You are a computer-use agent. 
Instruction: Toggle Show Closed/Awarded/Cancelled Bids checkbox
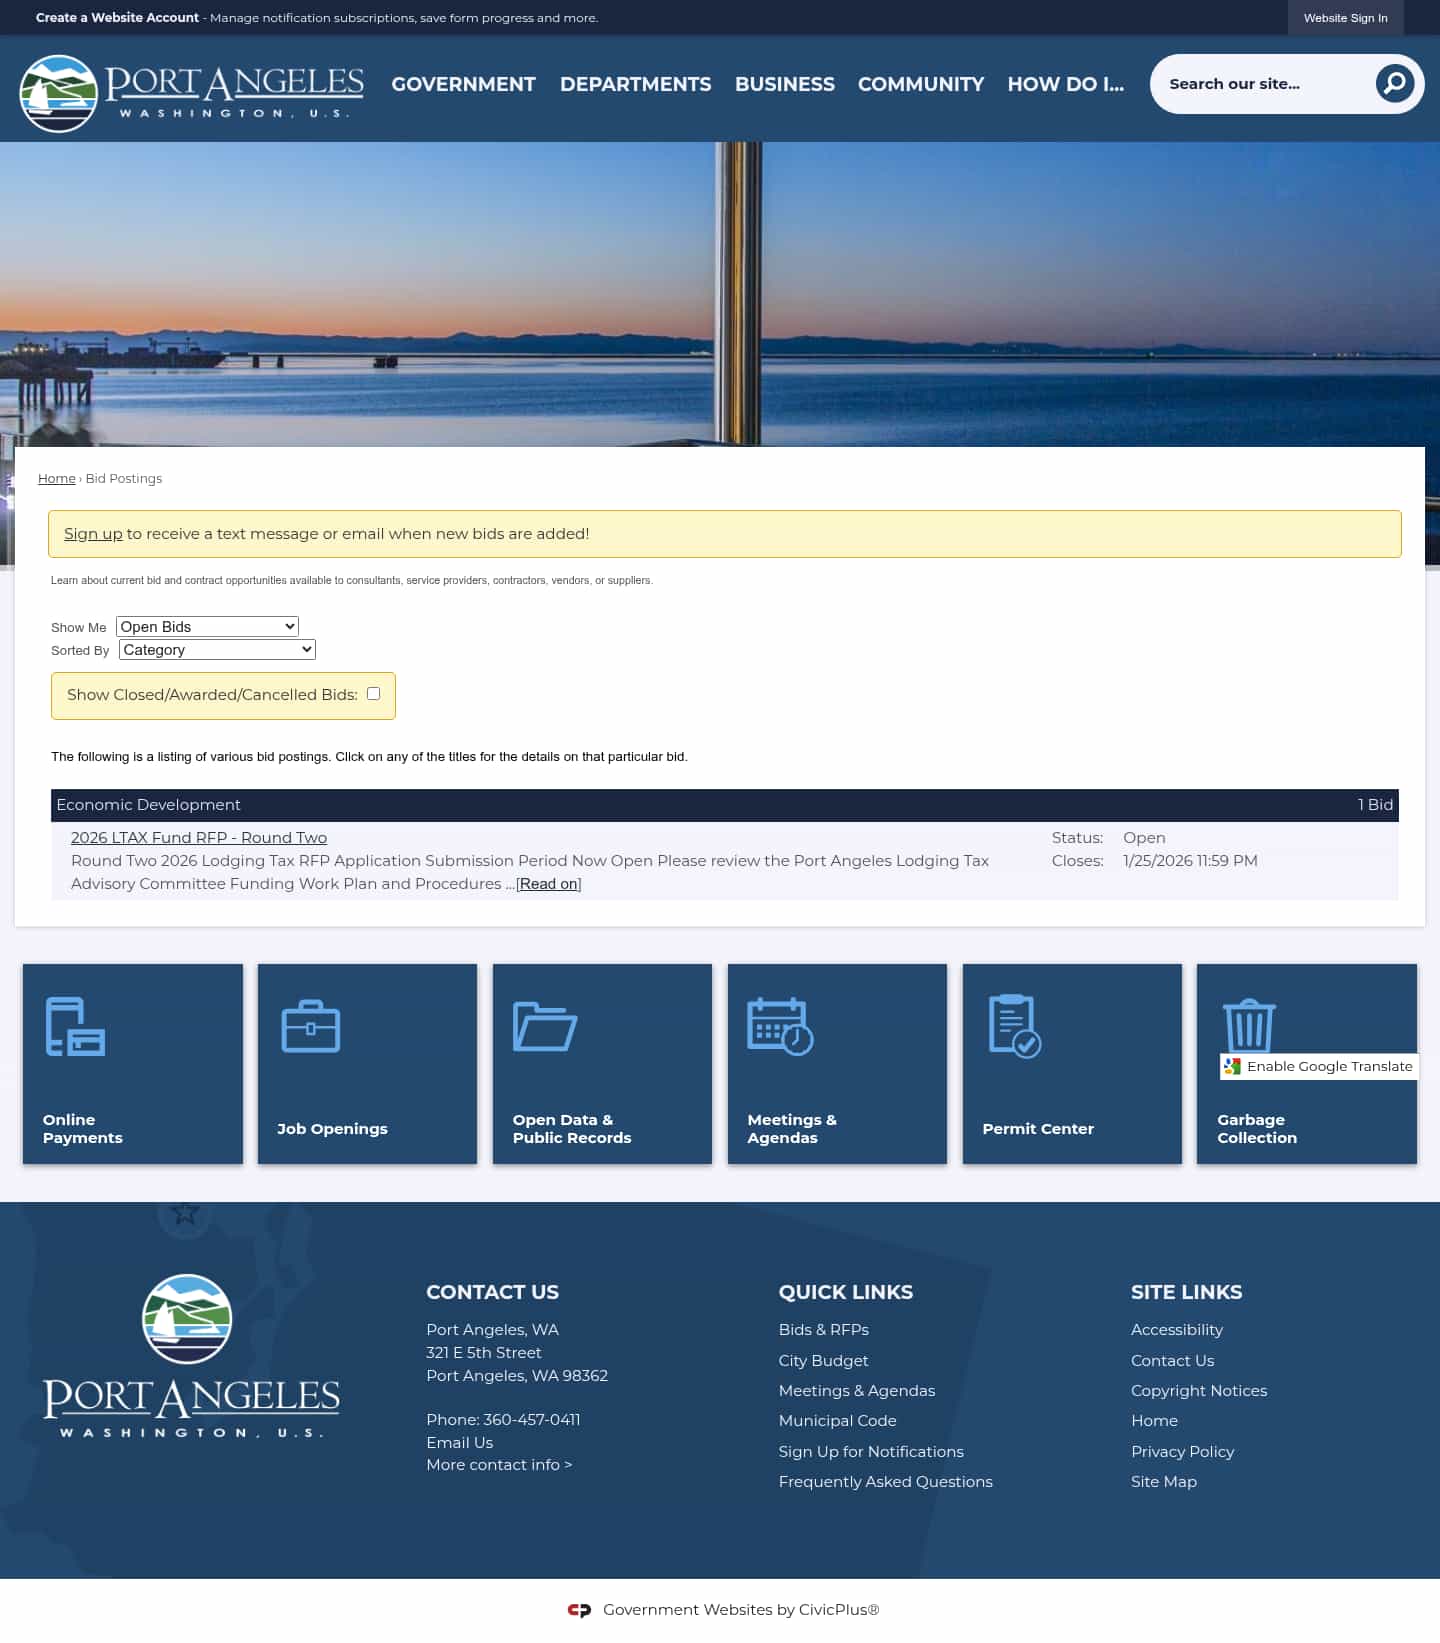(373, 694)
